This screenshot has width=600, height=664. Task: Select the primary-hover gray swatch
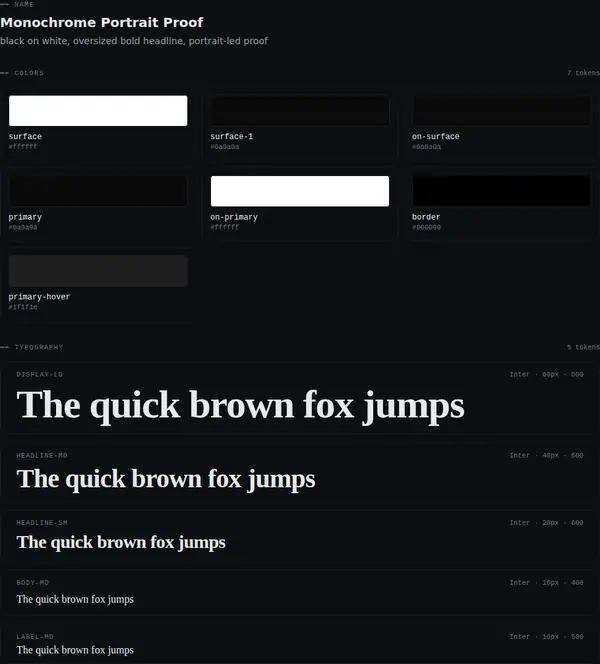coord(98,271)
